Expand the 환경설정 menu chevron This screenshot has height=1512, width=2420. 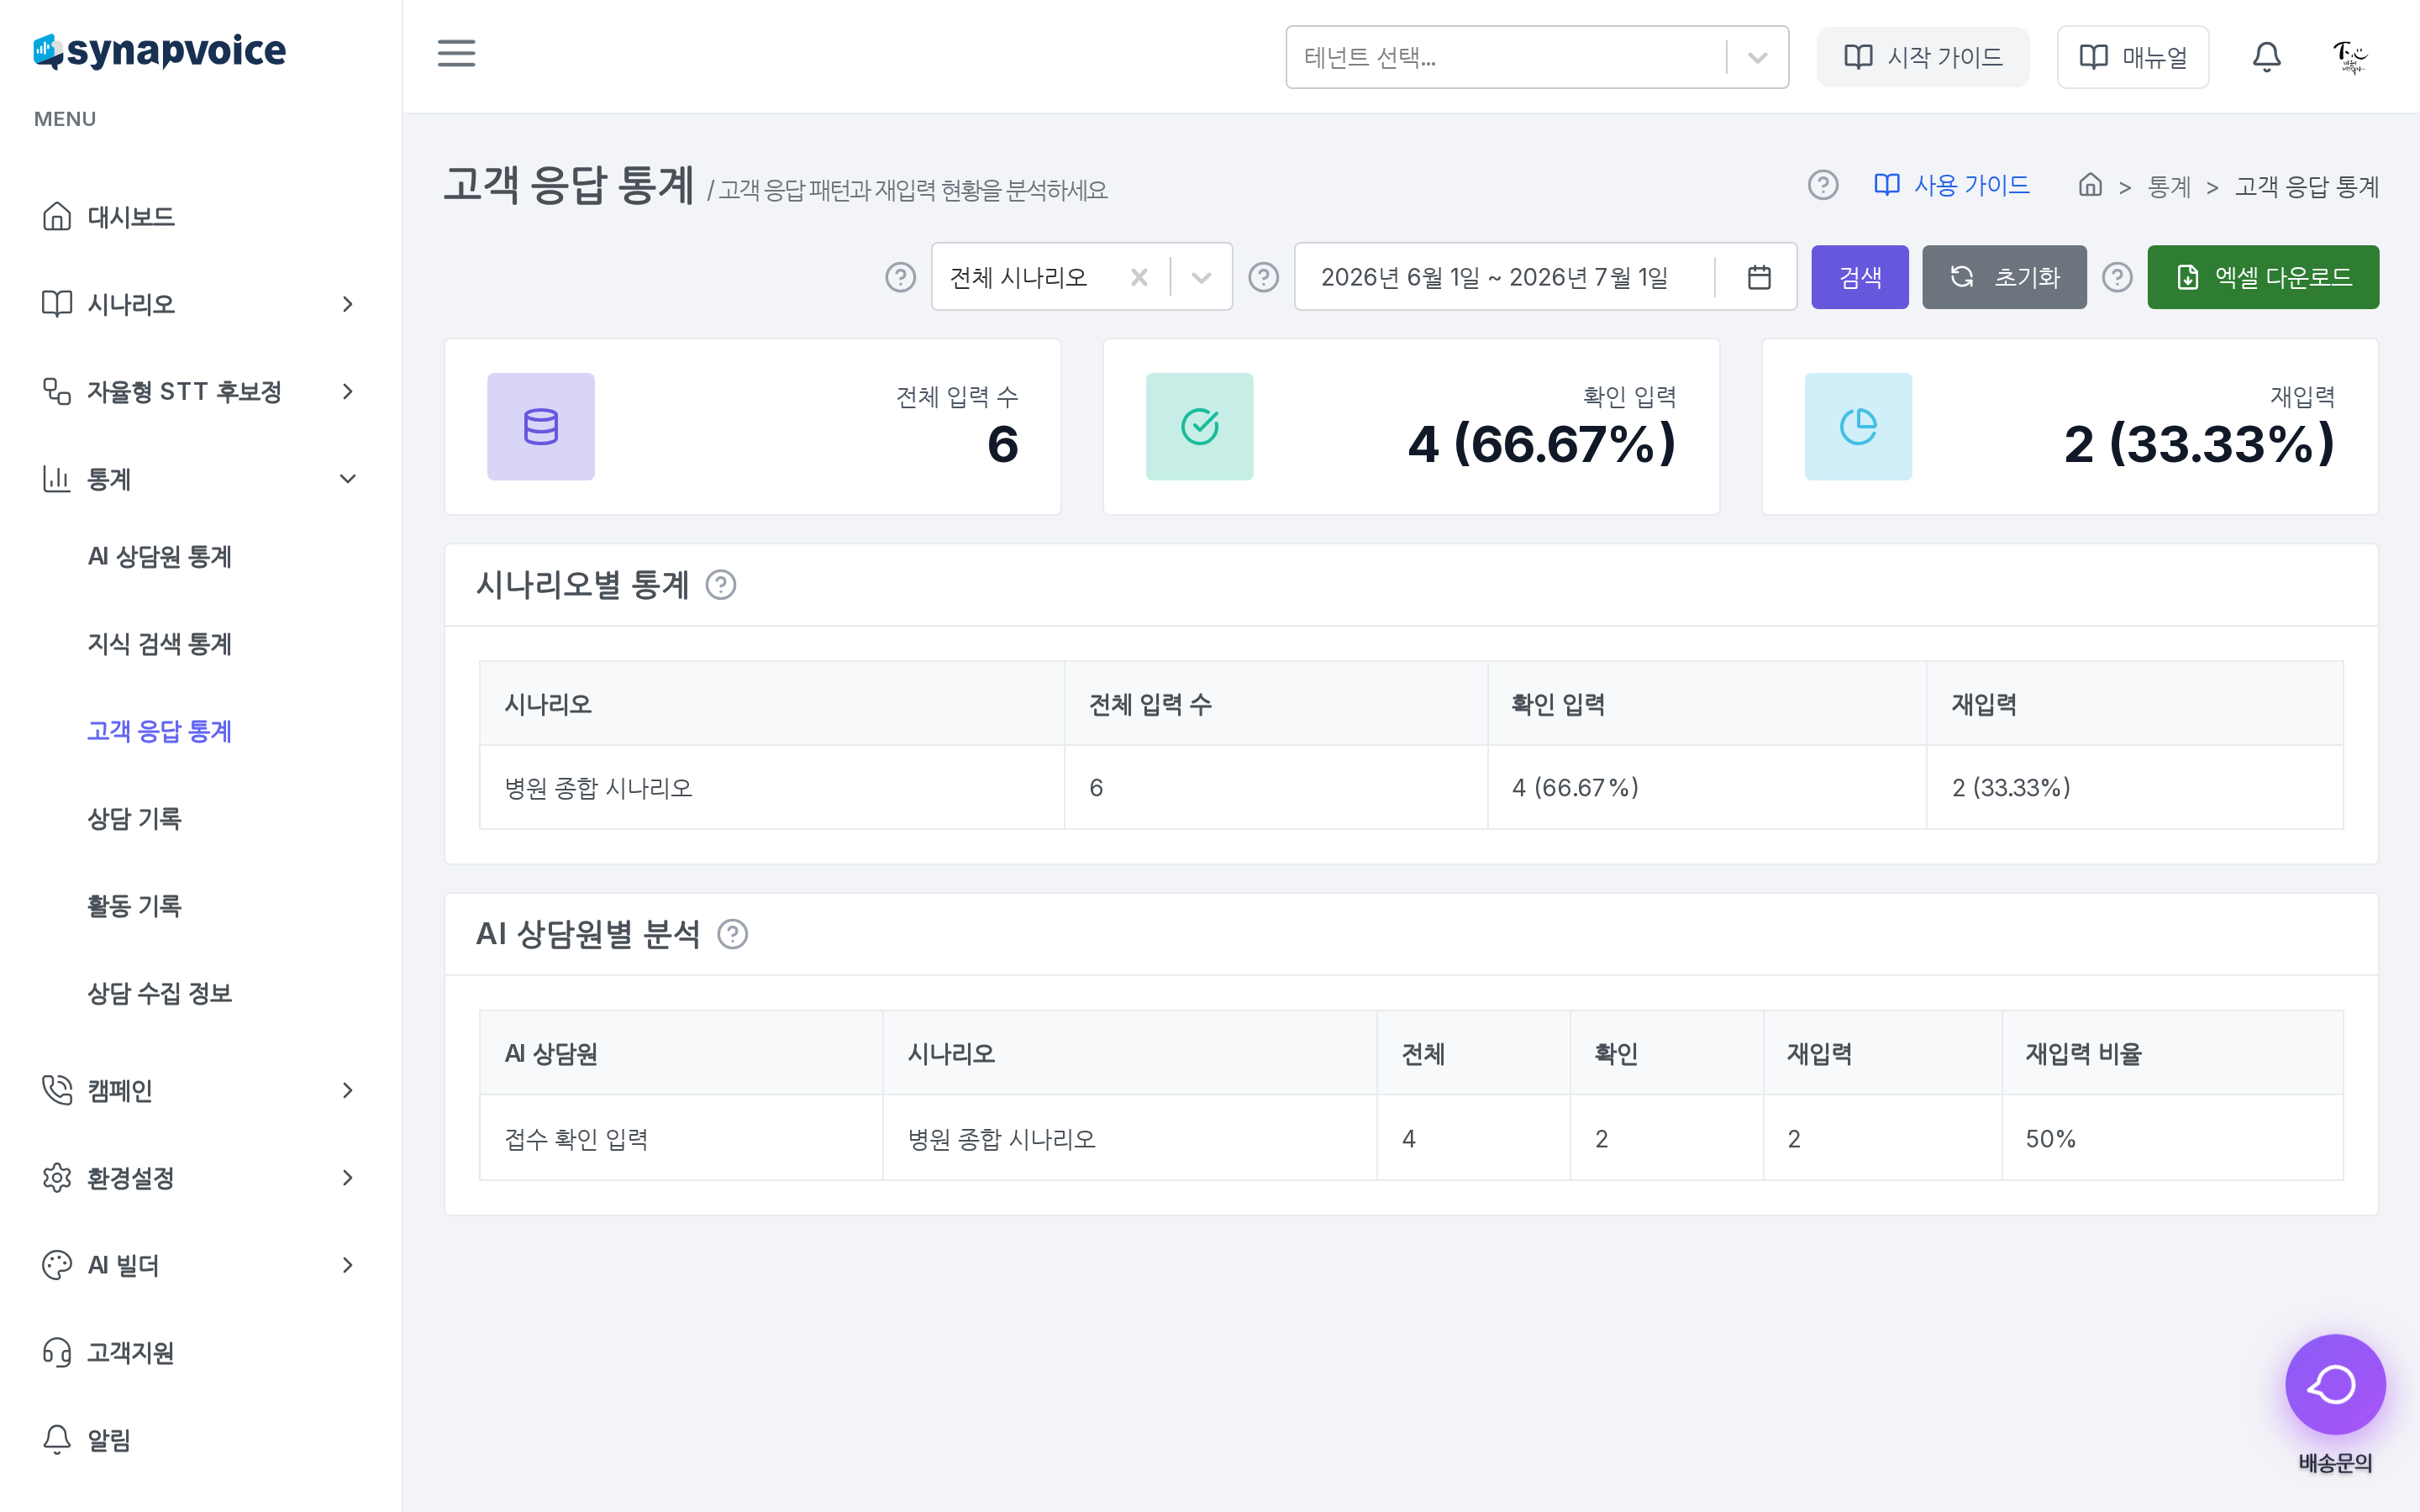[x=347, y=1178]
